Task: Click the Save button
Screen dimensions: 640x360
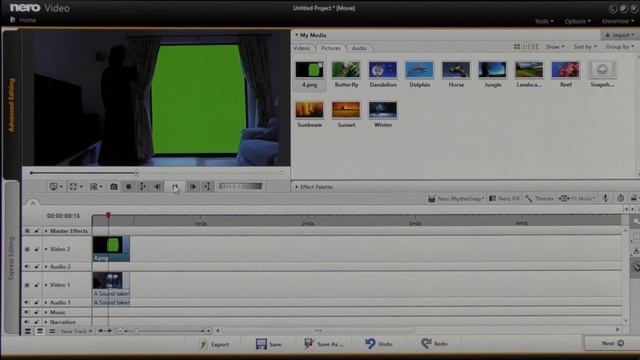Action: point(269,344)
